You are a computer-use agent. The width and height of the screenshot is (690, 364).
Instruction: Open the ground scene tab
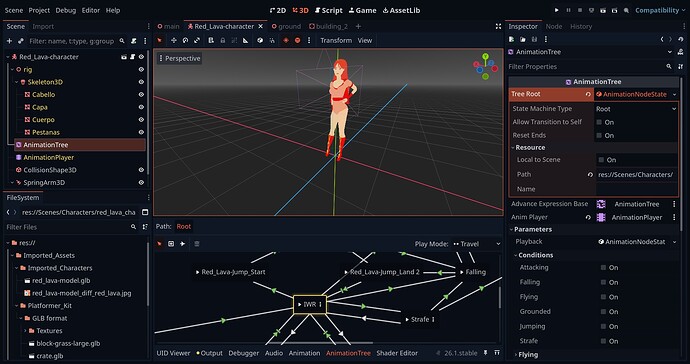[x=286, y=26]
